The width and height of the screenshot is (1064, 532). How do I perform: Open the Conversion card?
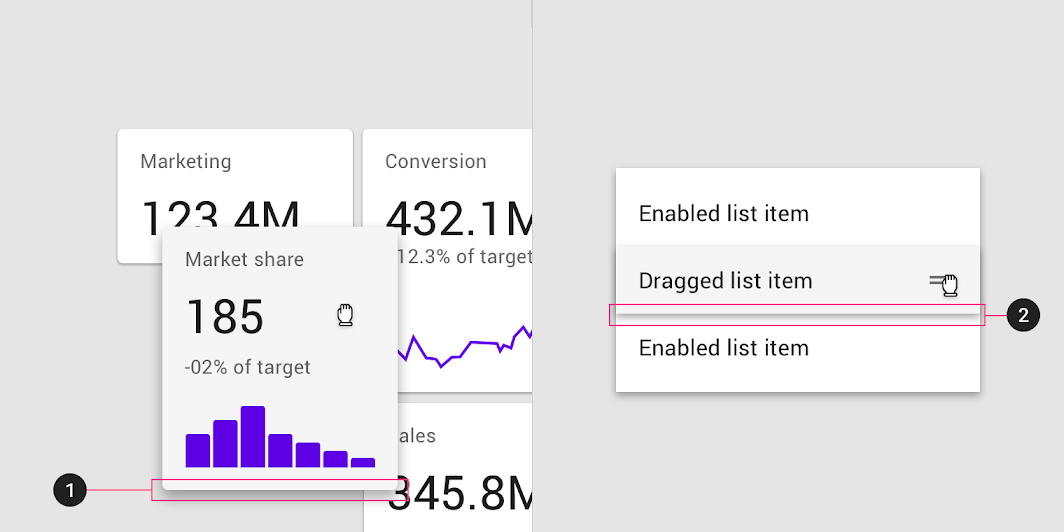pos(447,261)
